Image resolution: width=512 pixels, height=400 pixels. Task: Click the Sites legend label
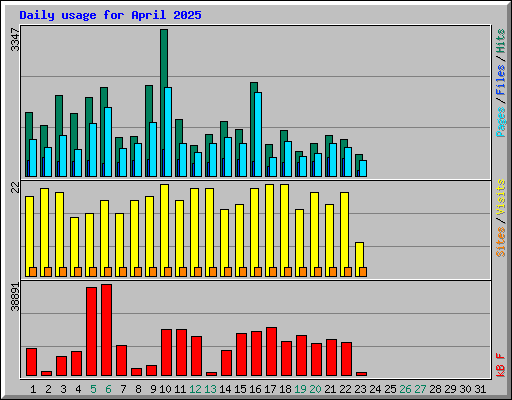click(501, 242)
